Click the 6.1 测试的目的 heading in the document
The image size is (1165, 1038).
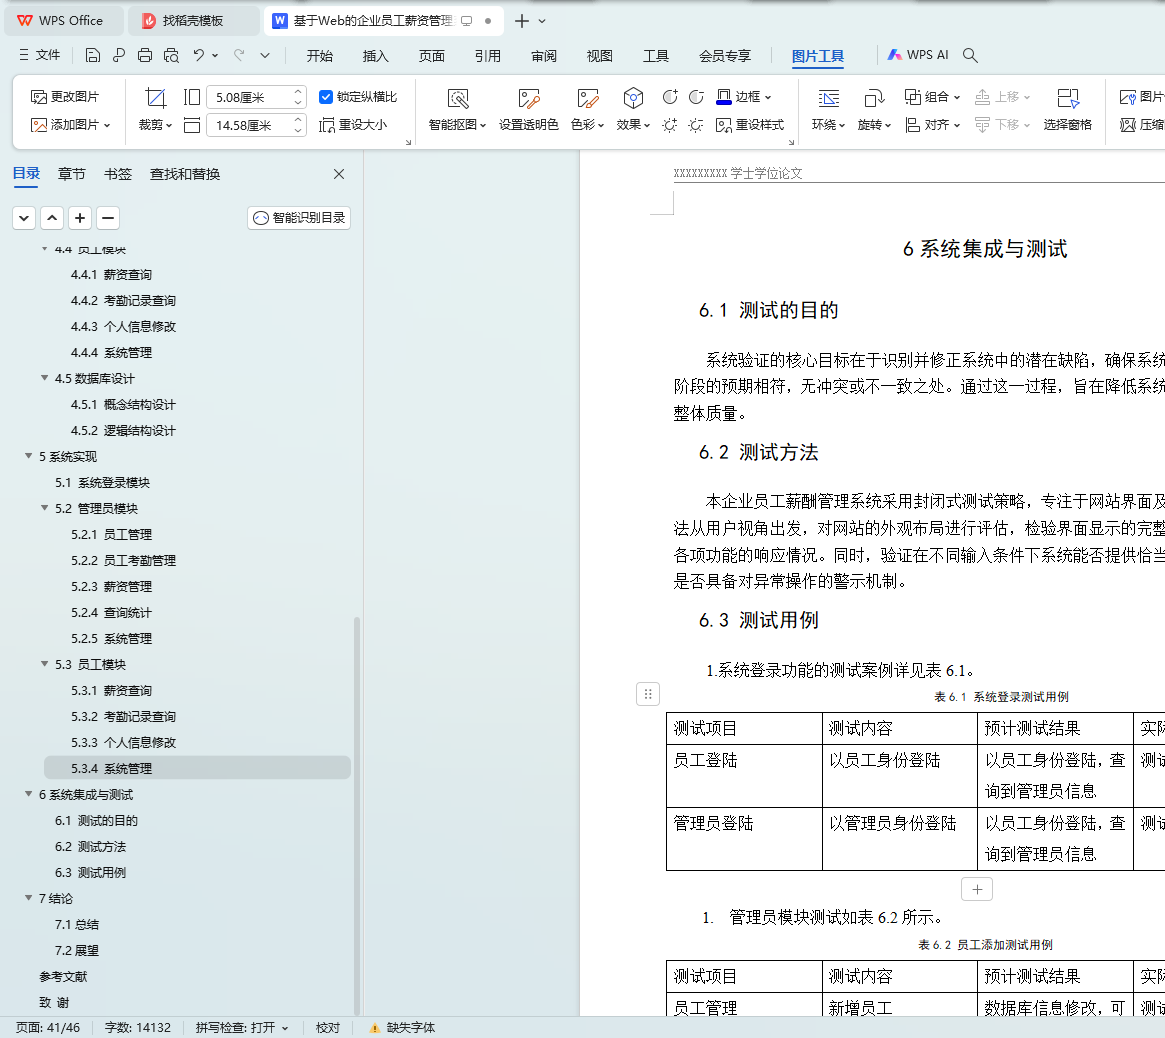pyautogui.click(x=769, y=311)
